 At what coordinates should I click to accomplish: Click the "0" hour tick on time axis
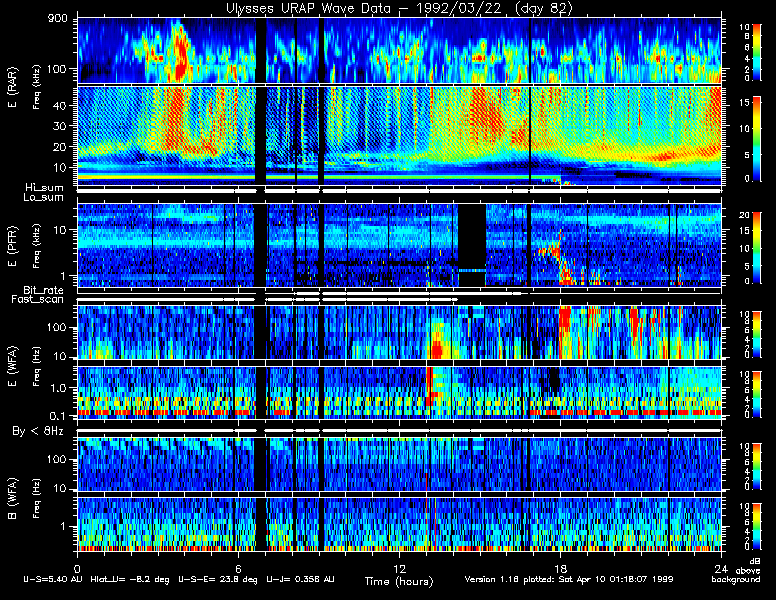point(77,569)
